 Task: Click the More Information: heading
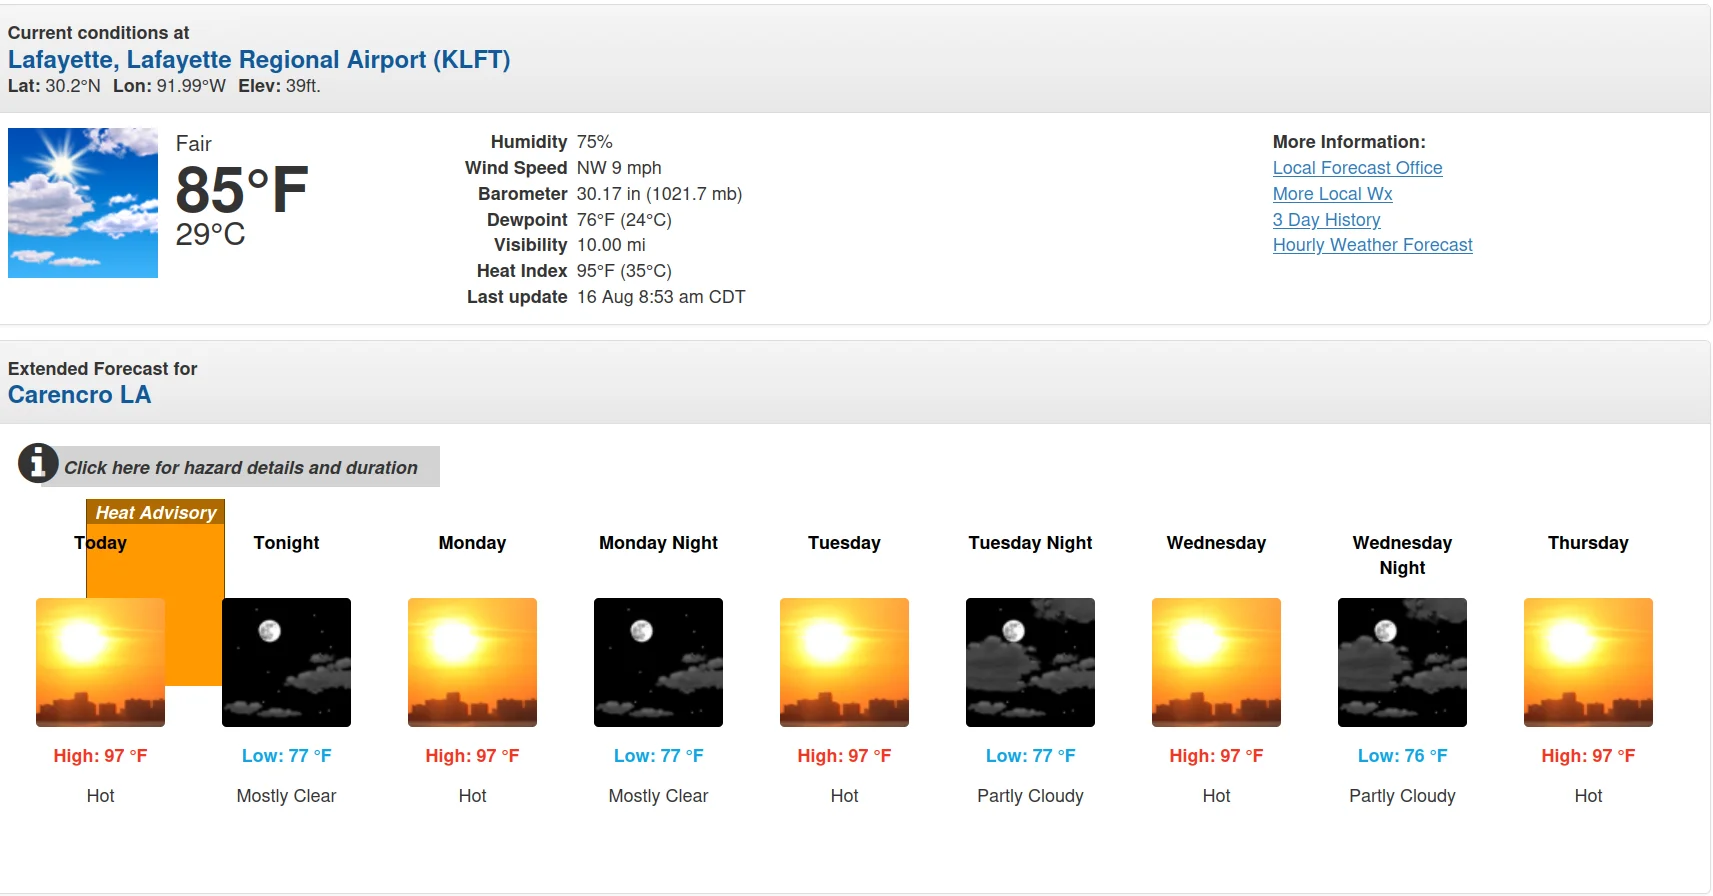[x=1349, y=142]
